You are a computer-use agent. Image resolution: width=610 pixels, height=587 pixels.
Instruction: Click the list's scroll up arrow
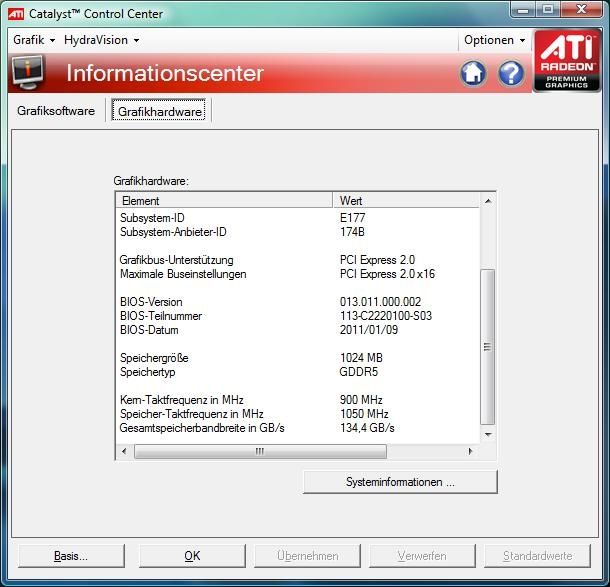click(x=488, y=201)
